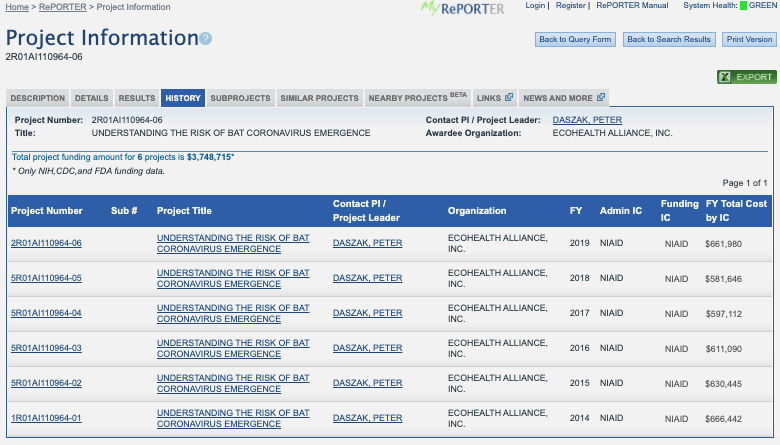The height and width of the screenshot is (445, 780).
Task: Click the Register link
Action: (x=571, y=5)
